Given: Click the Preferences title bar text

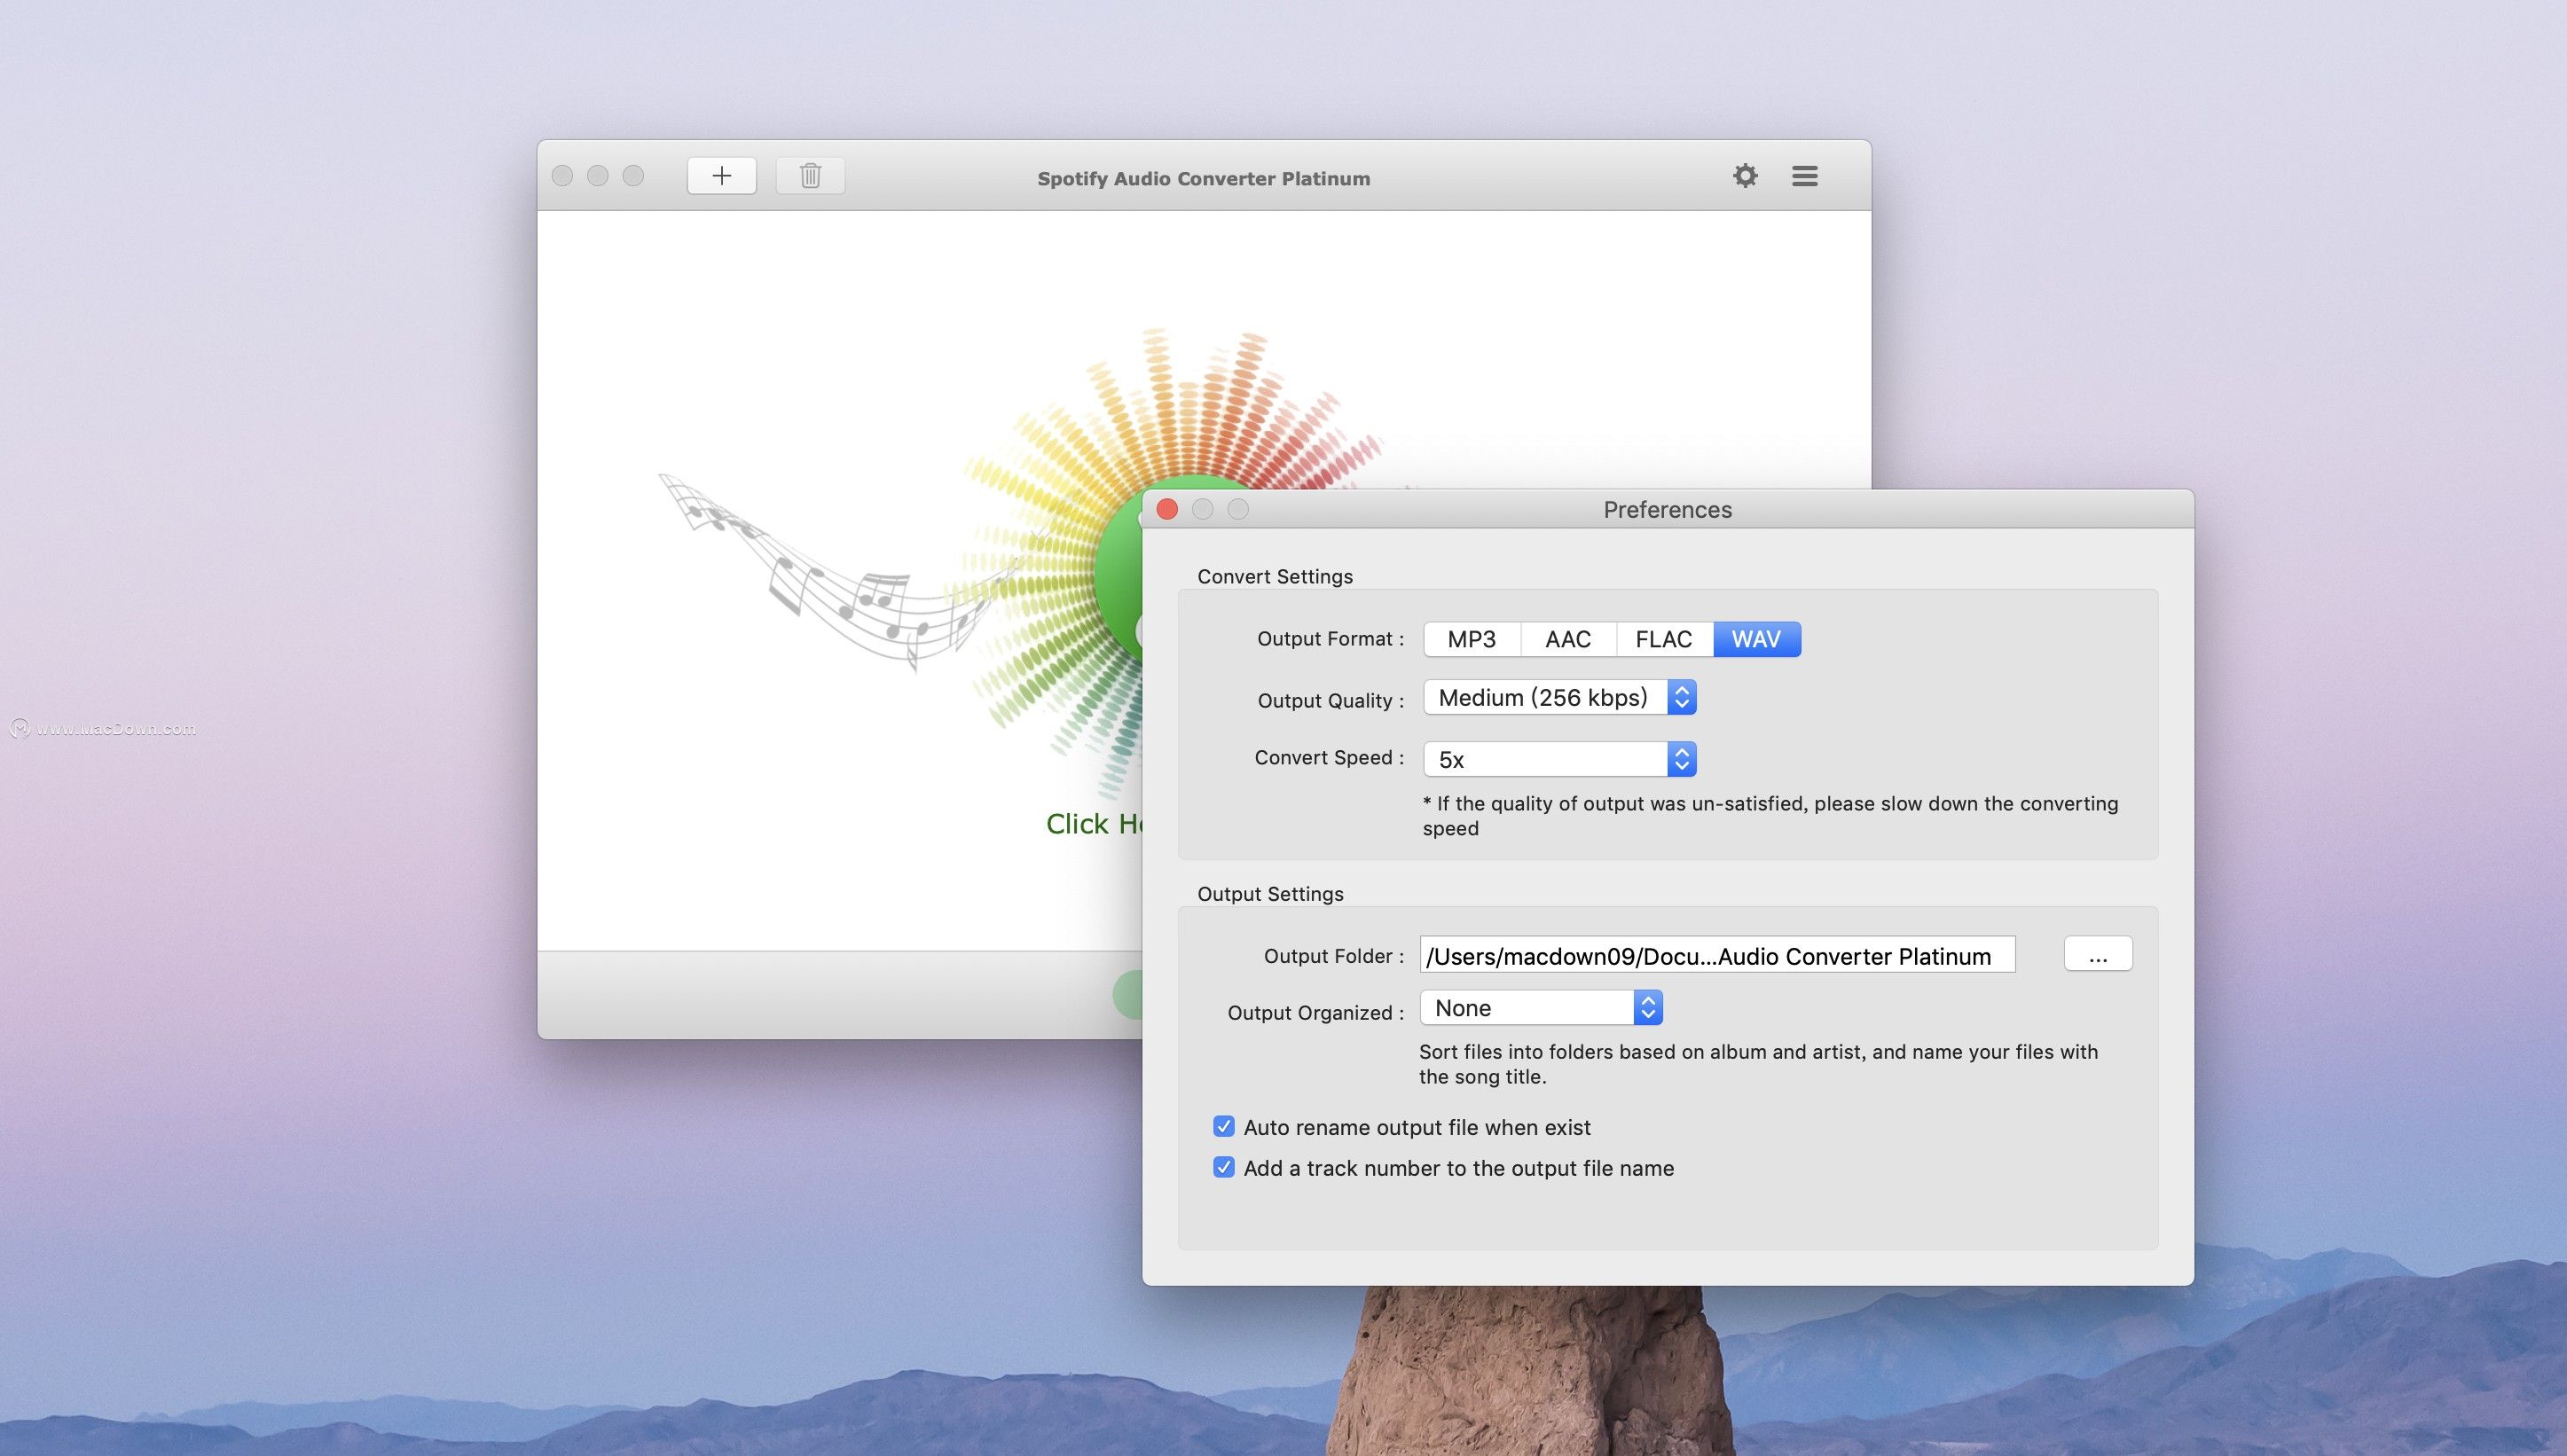Looking at the screenshot, I should (x=1667, y=509).
